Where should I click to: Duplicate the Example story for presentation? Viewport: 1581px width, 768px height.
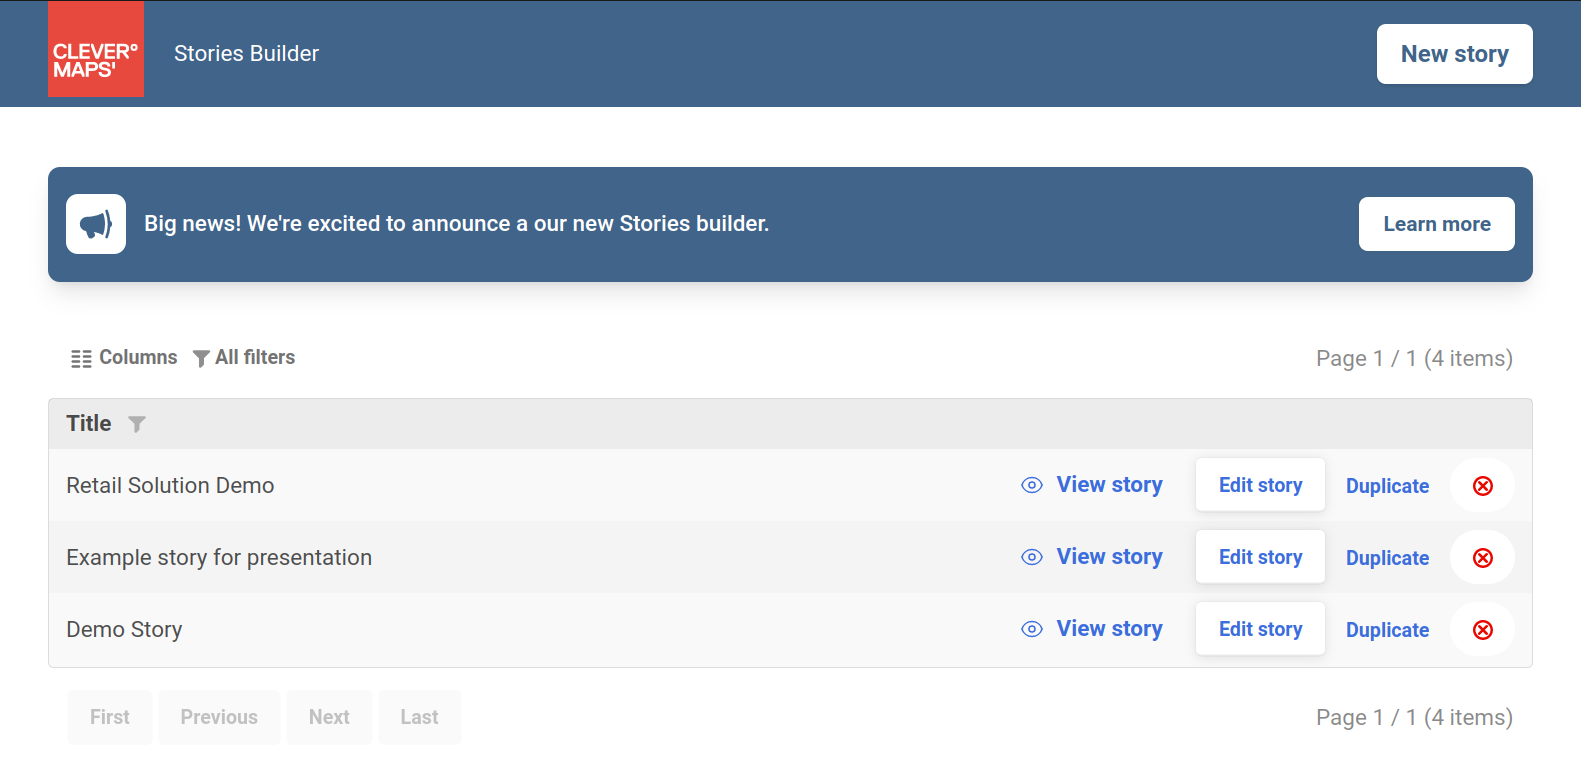click(x=1387, y=558)
